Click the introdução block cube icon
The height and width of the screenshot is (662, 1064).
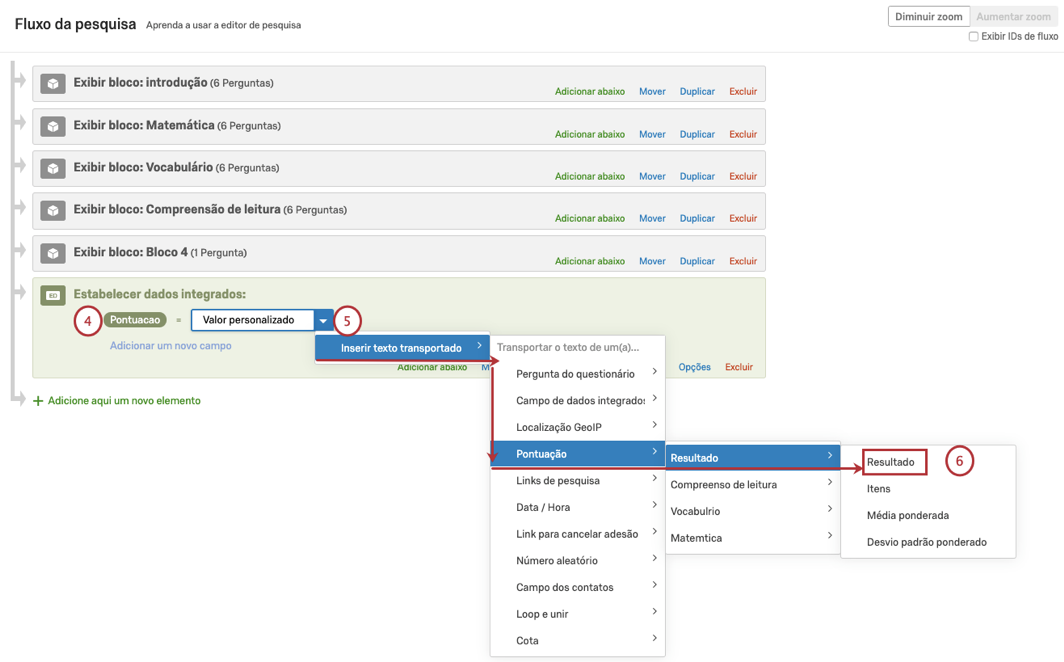click(x=53, y=84)
